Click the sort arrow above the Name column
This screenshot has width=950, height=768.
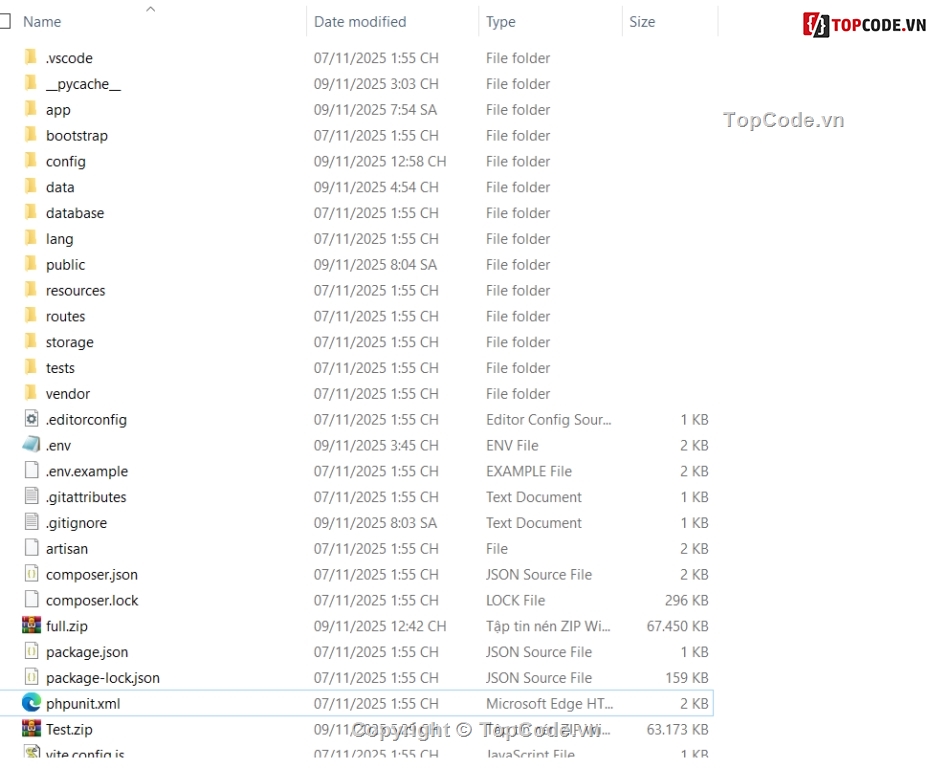pos(151,9)
